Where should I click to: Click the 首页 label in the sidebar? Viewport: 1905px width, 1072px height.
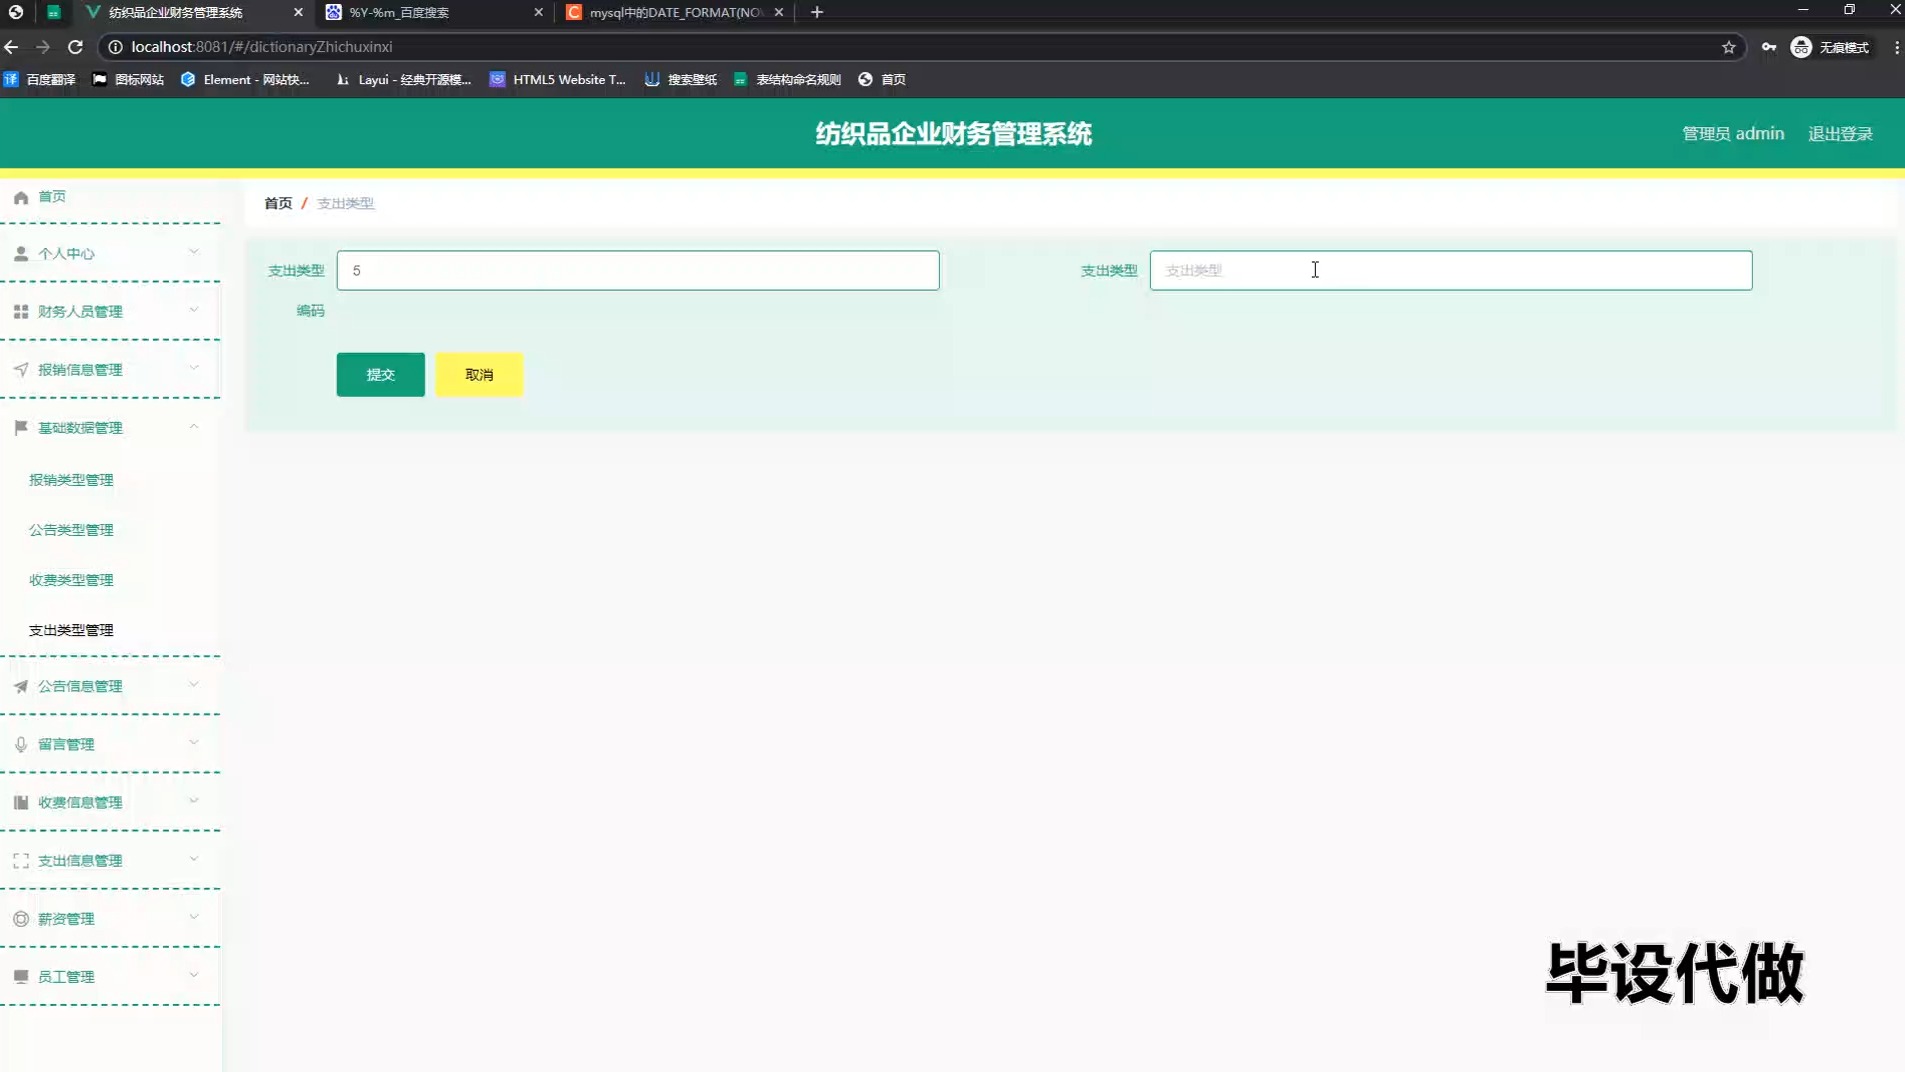click(52, 197)
